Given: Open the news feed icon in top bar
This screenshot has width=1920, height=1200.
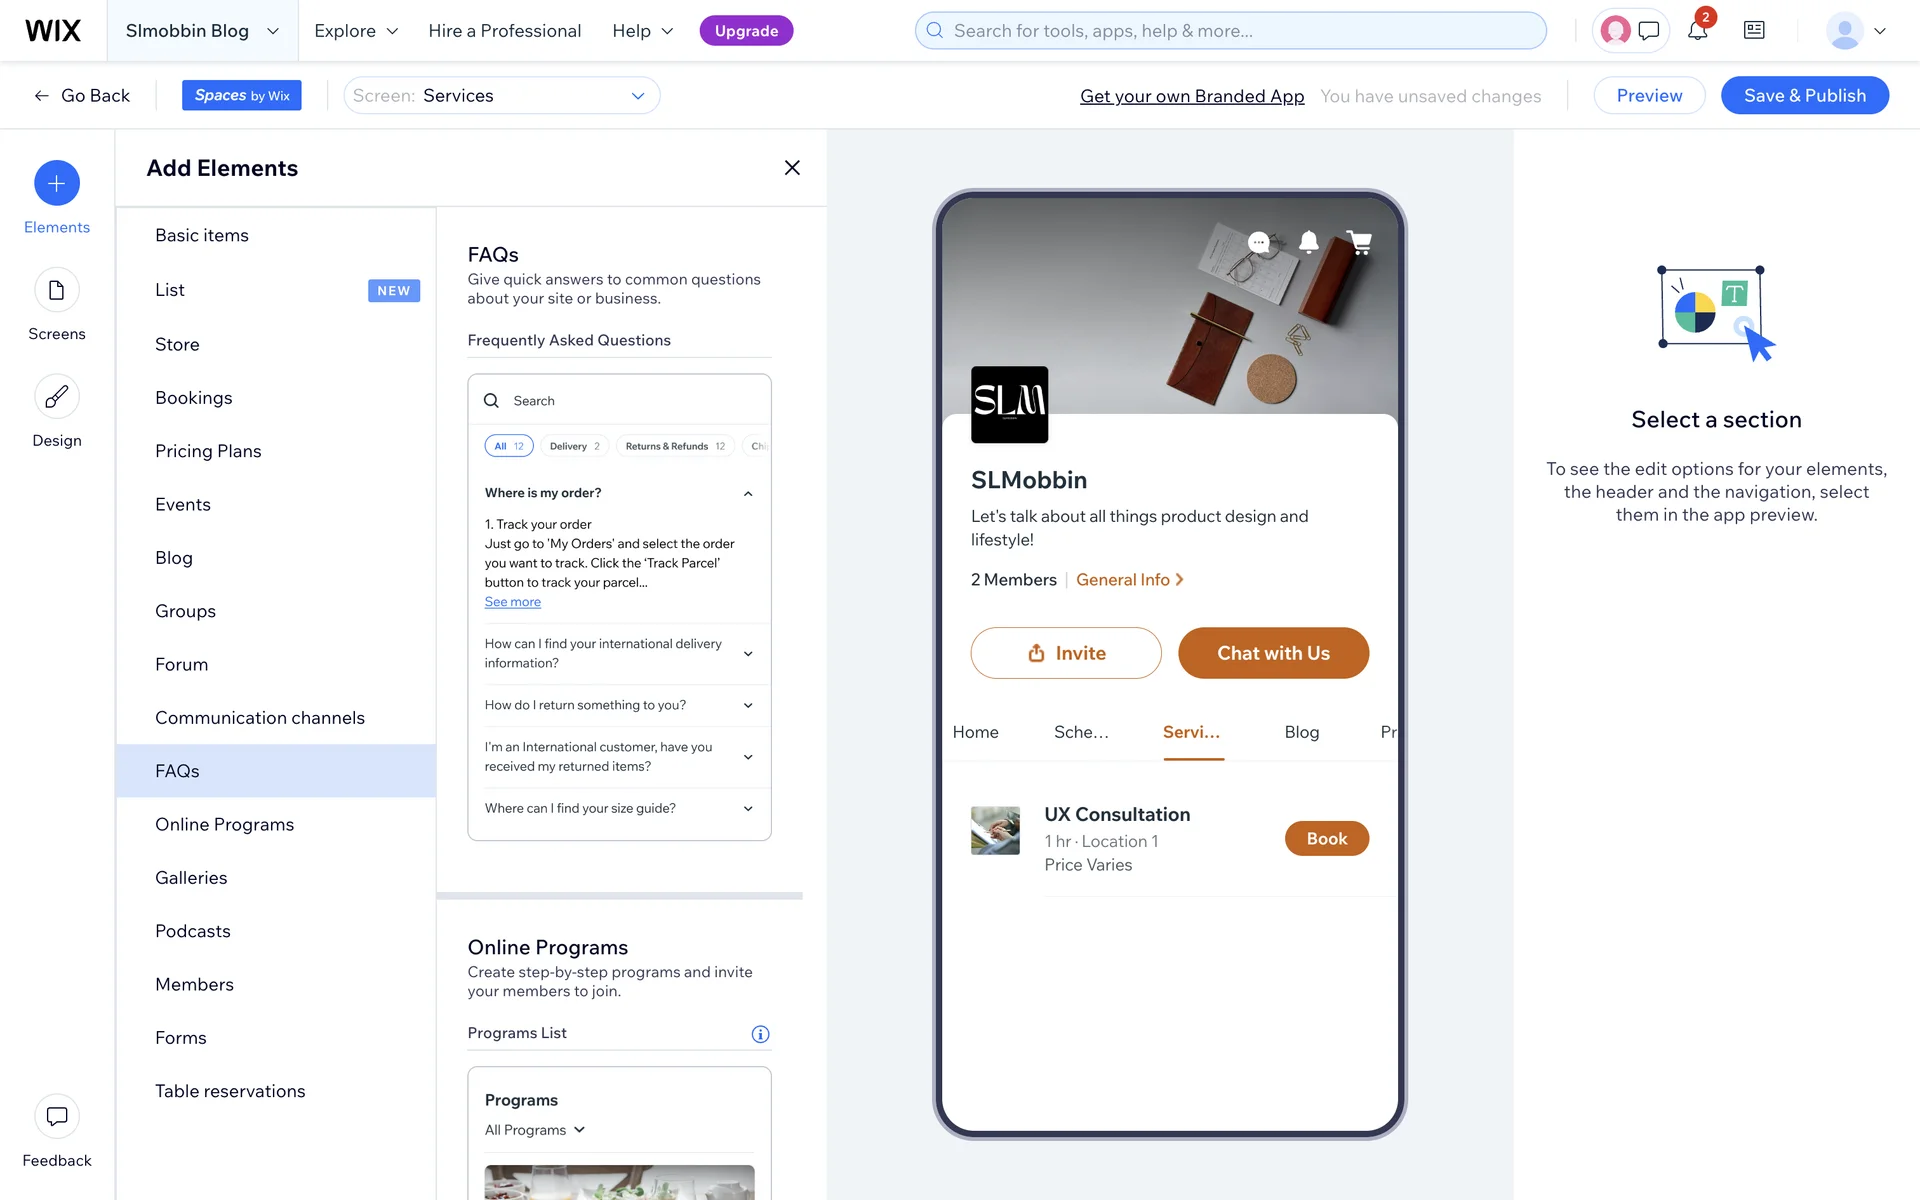Looking at the screenshot, I should click(1754, 31).
